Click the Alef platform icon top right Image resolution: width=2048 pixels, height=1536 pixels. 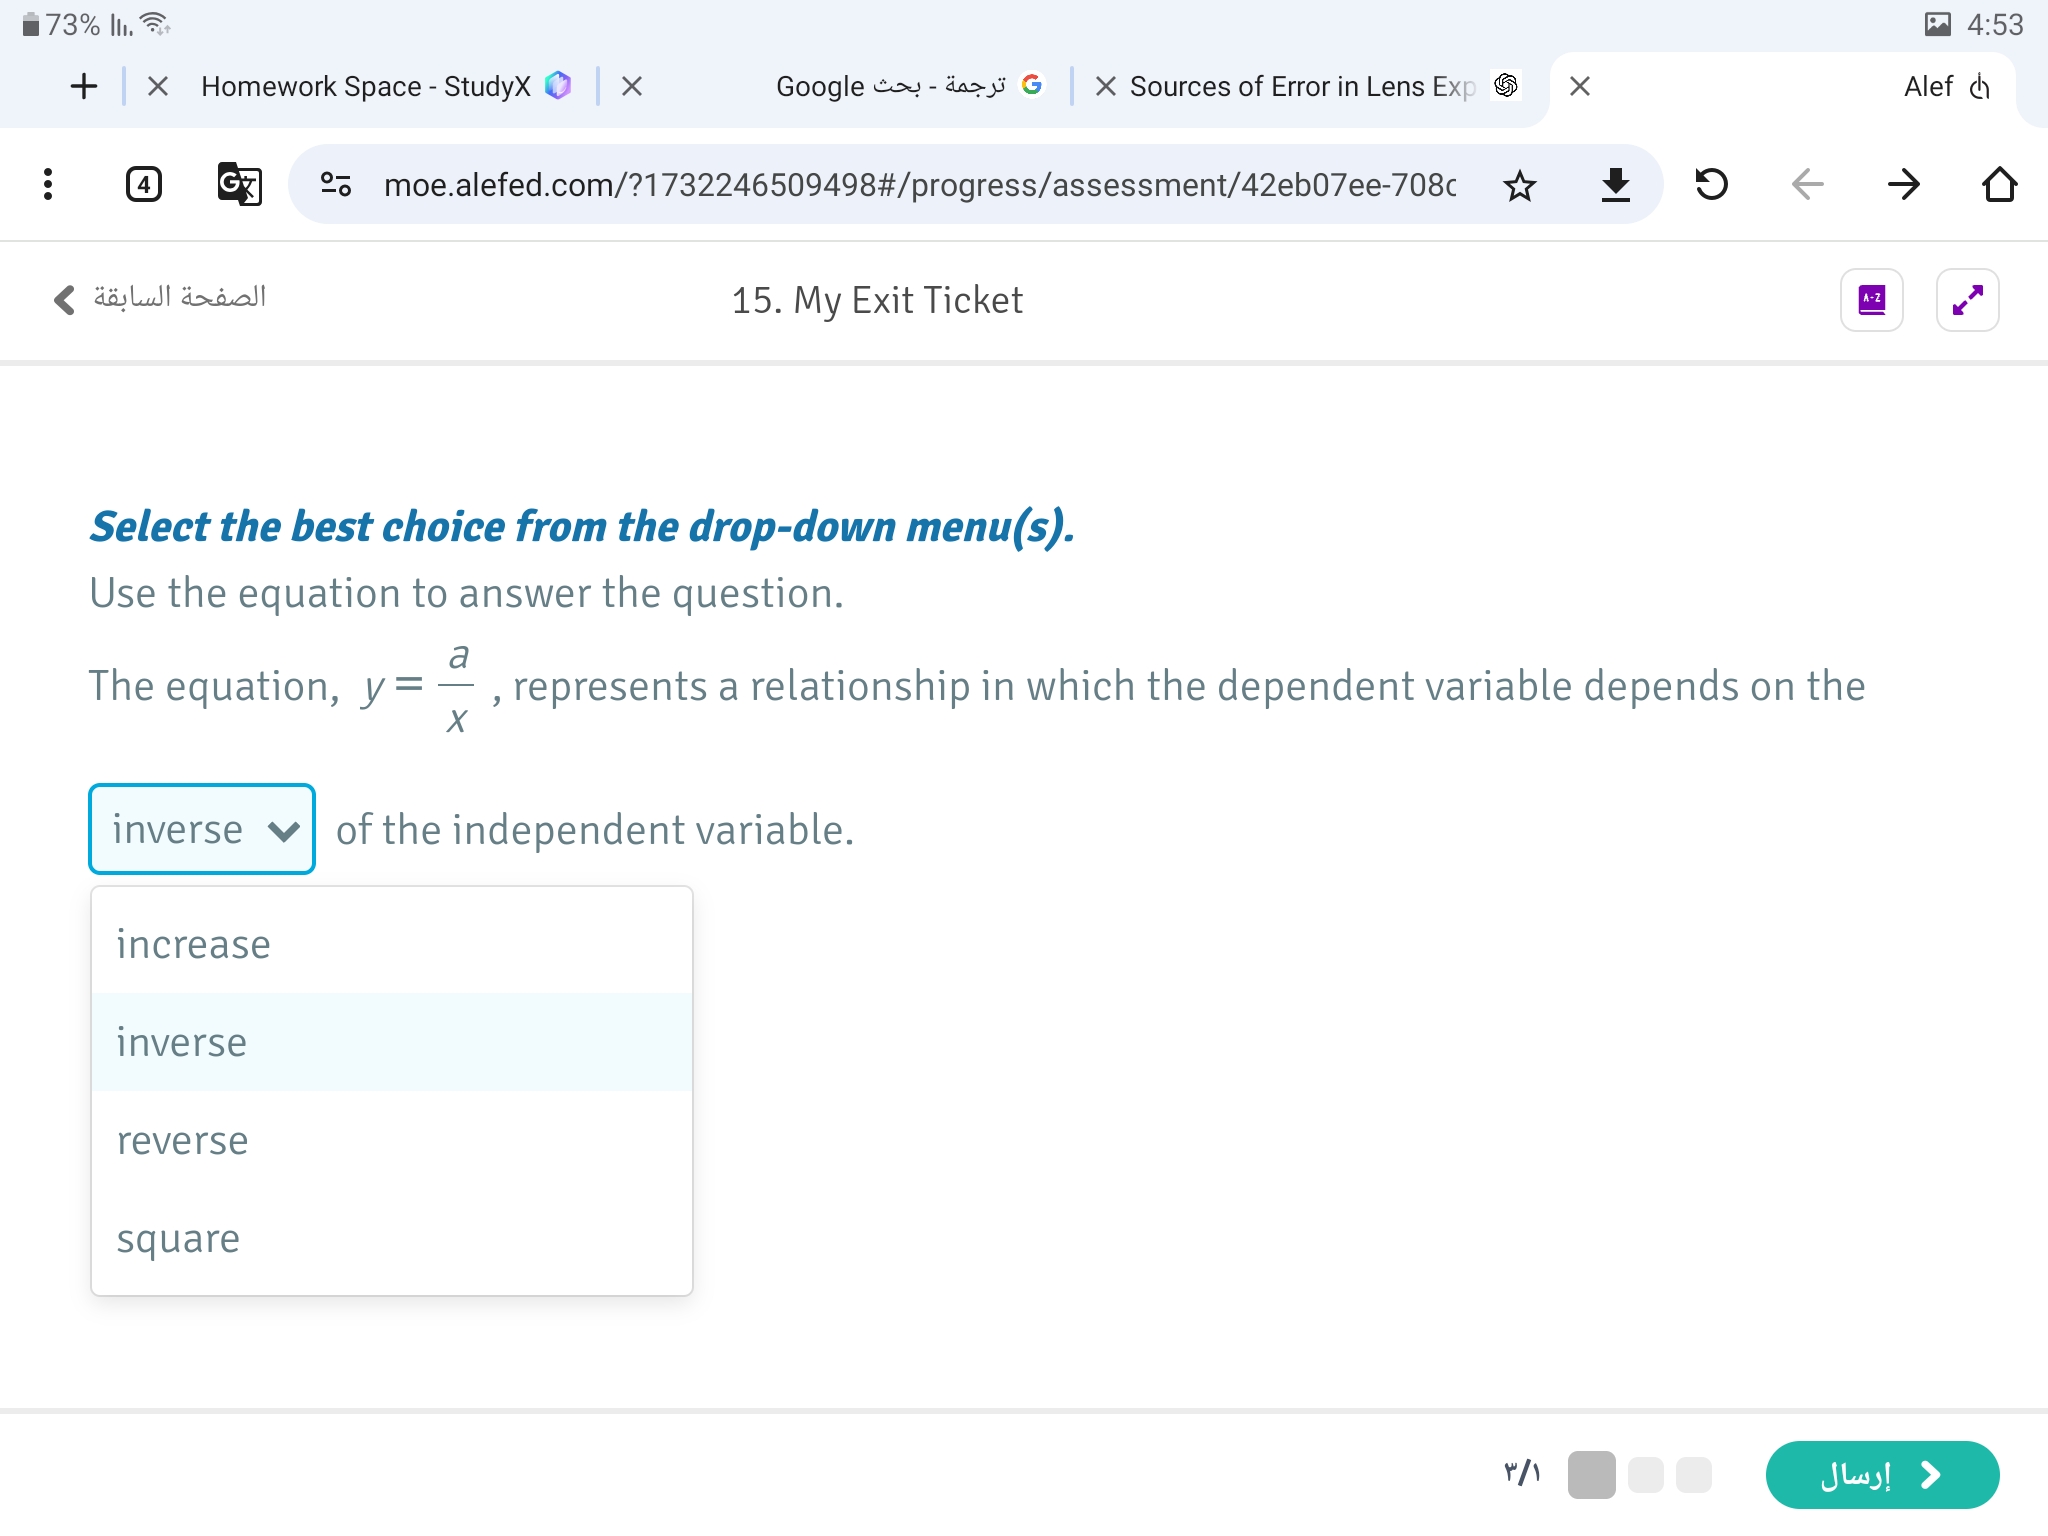coord(1979,87)
